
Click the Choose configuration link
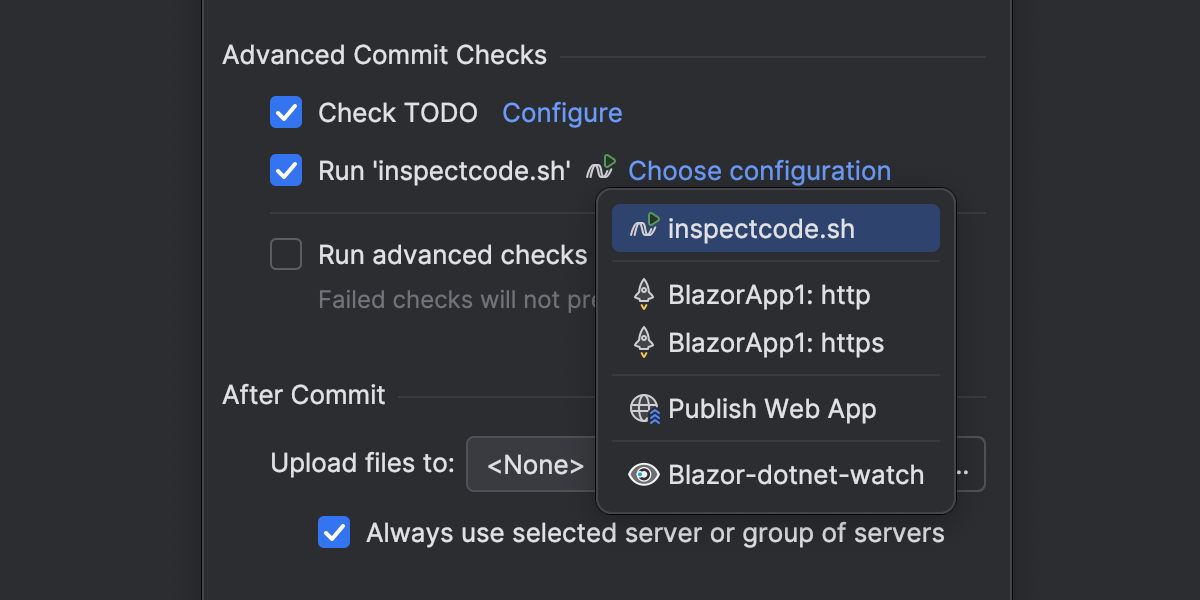click(759, 171)
